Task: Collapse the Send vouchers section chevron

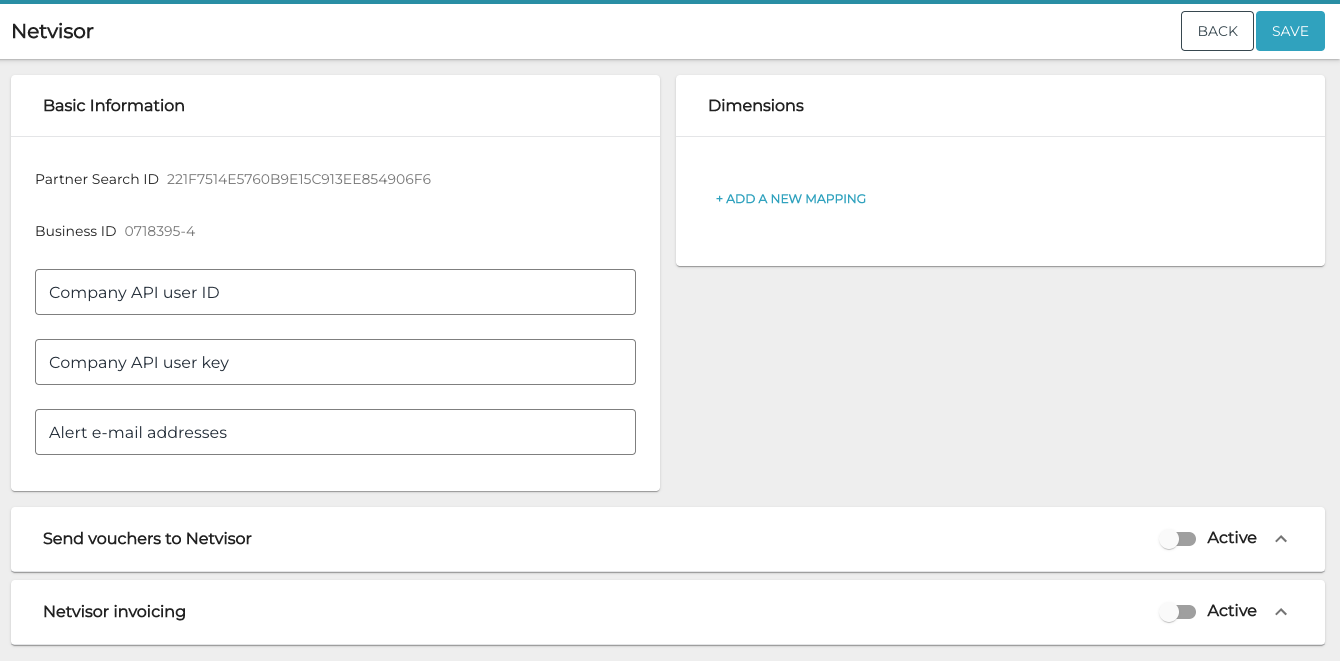Action: coord(1281,538)
